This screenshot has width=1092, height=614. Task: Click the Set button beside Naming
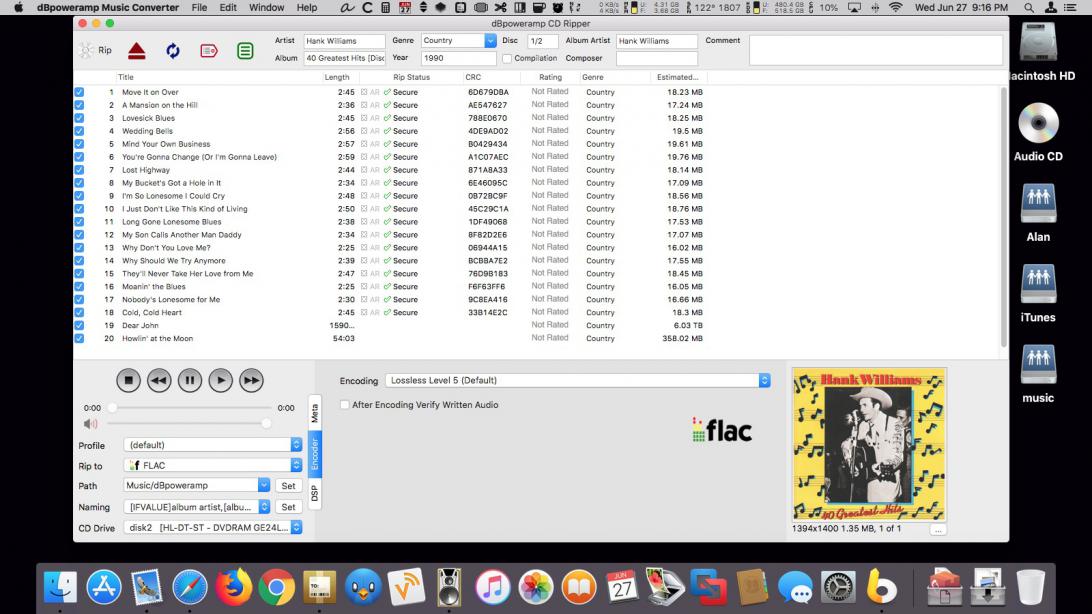(288, 507)
